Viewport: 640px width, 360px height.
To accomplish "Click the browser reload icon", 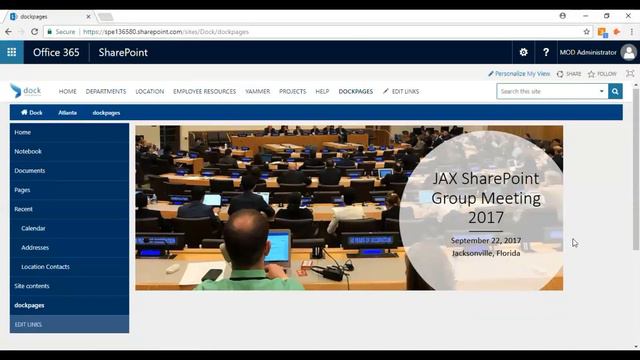I will click(x=35, y=31).
